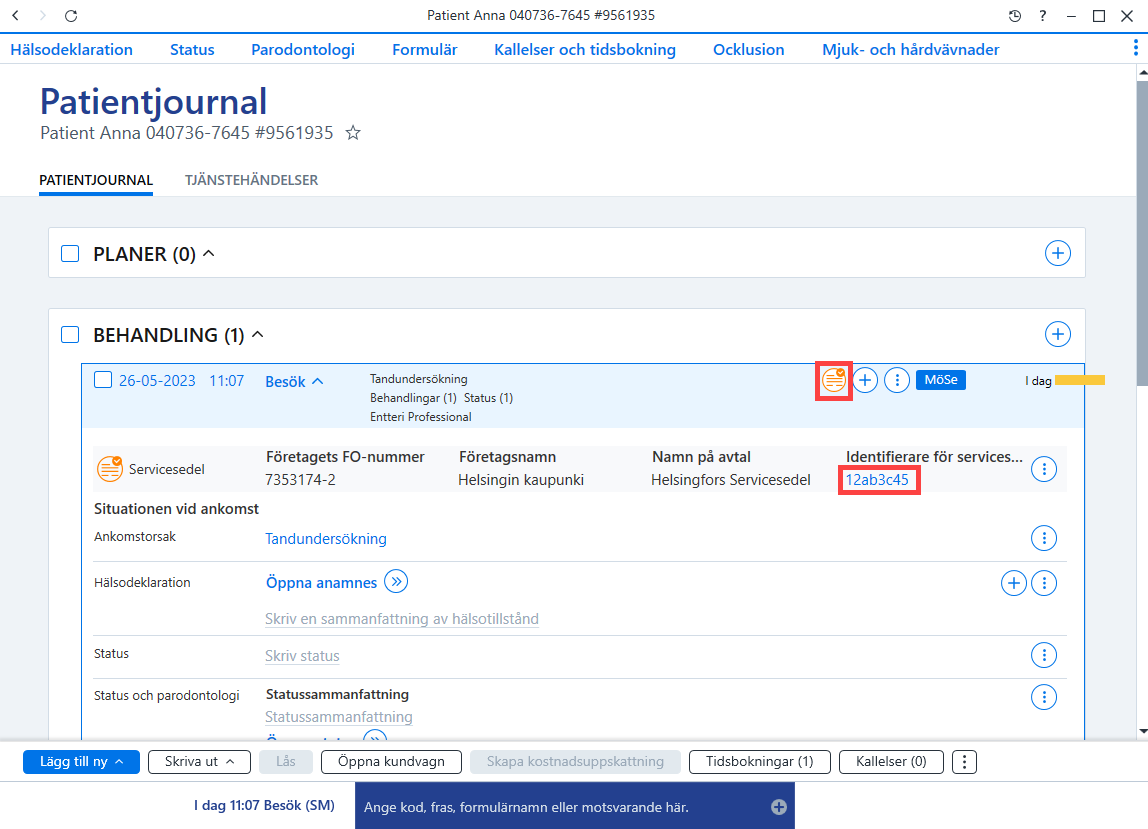Check the PLANER section checkbox
Viewport: 1148px width, 829px height.
pyautogui.click(x=70, y=253)
